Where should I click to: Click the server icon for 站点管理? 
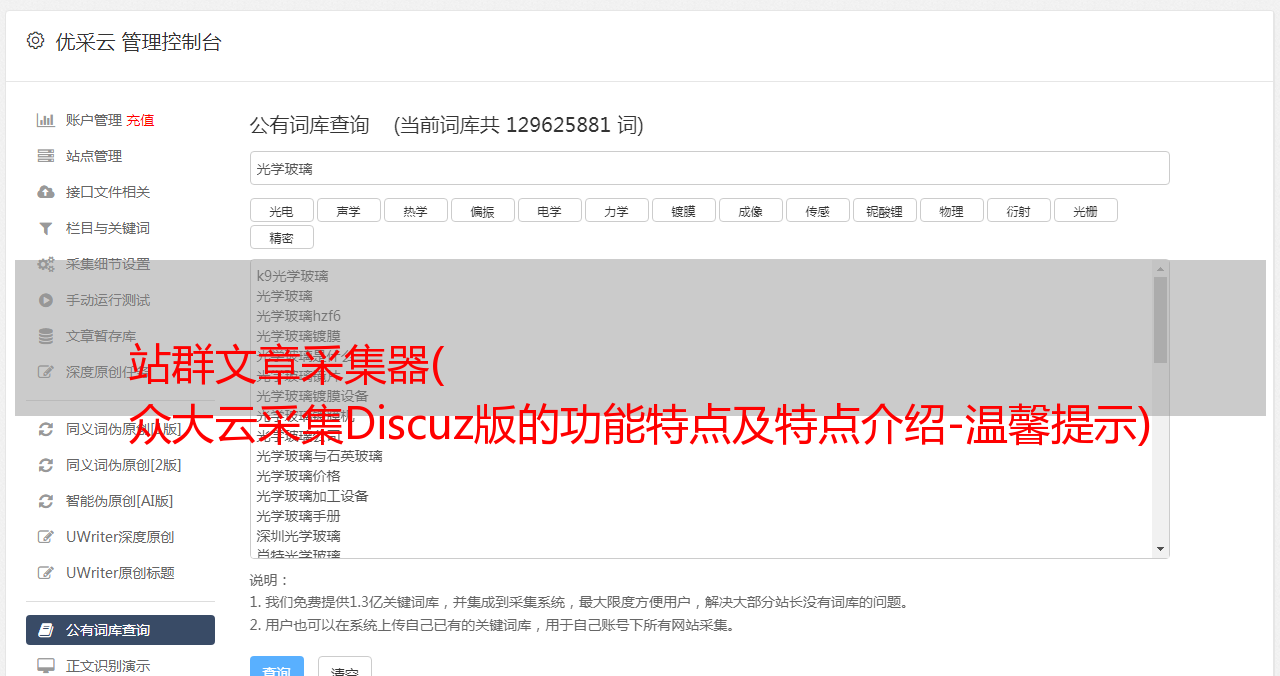[x=45, y=156]
